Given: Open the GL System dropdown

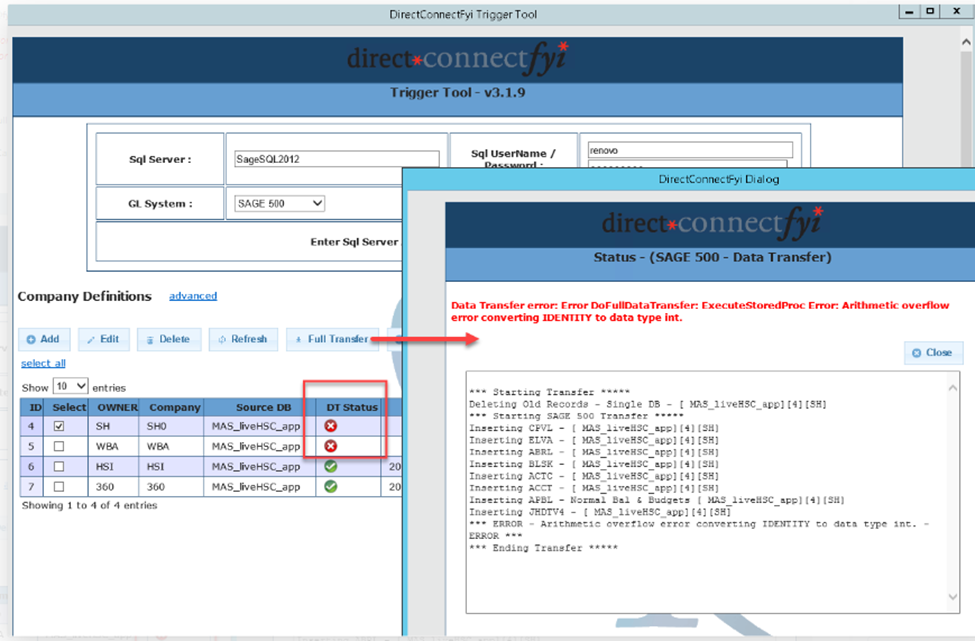Looking at the screenshot, I should [280, 203].
